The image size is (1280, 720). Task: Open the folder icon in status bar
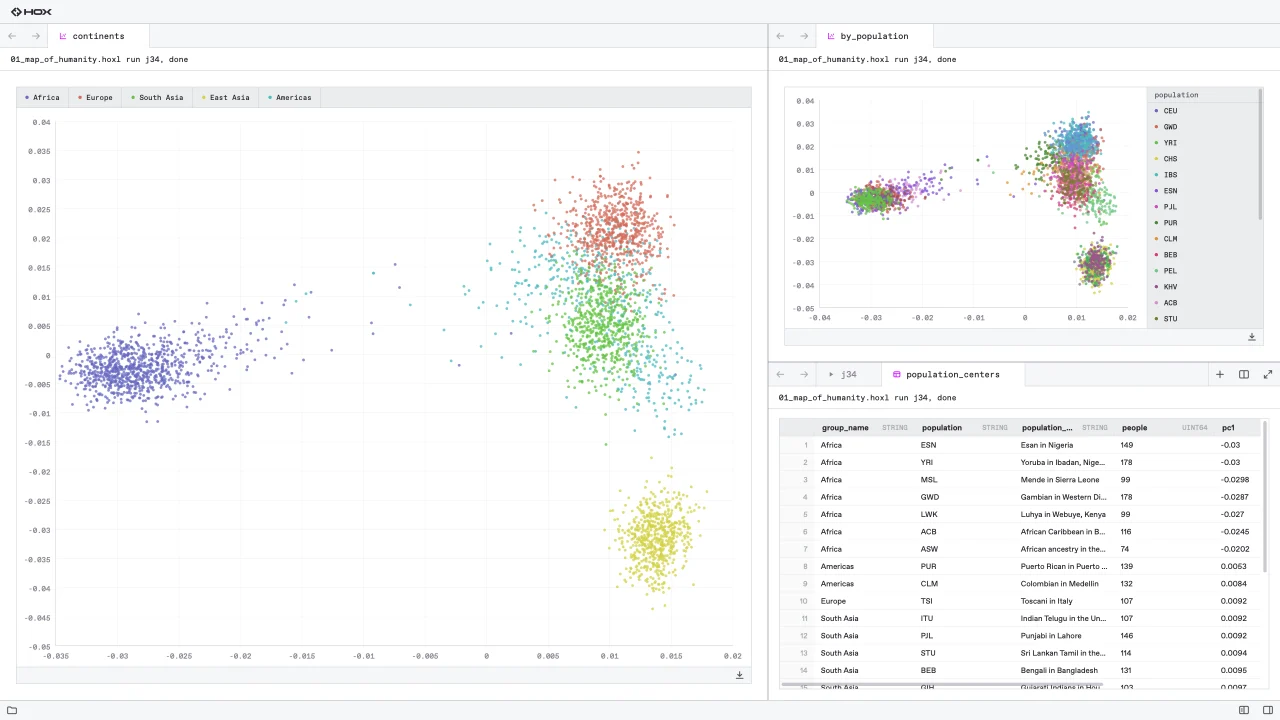click(12, 710)
